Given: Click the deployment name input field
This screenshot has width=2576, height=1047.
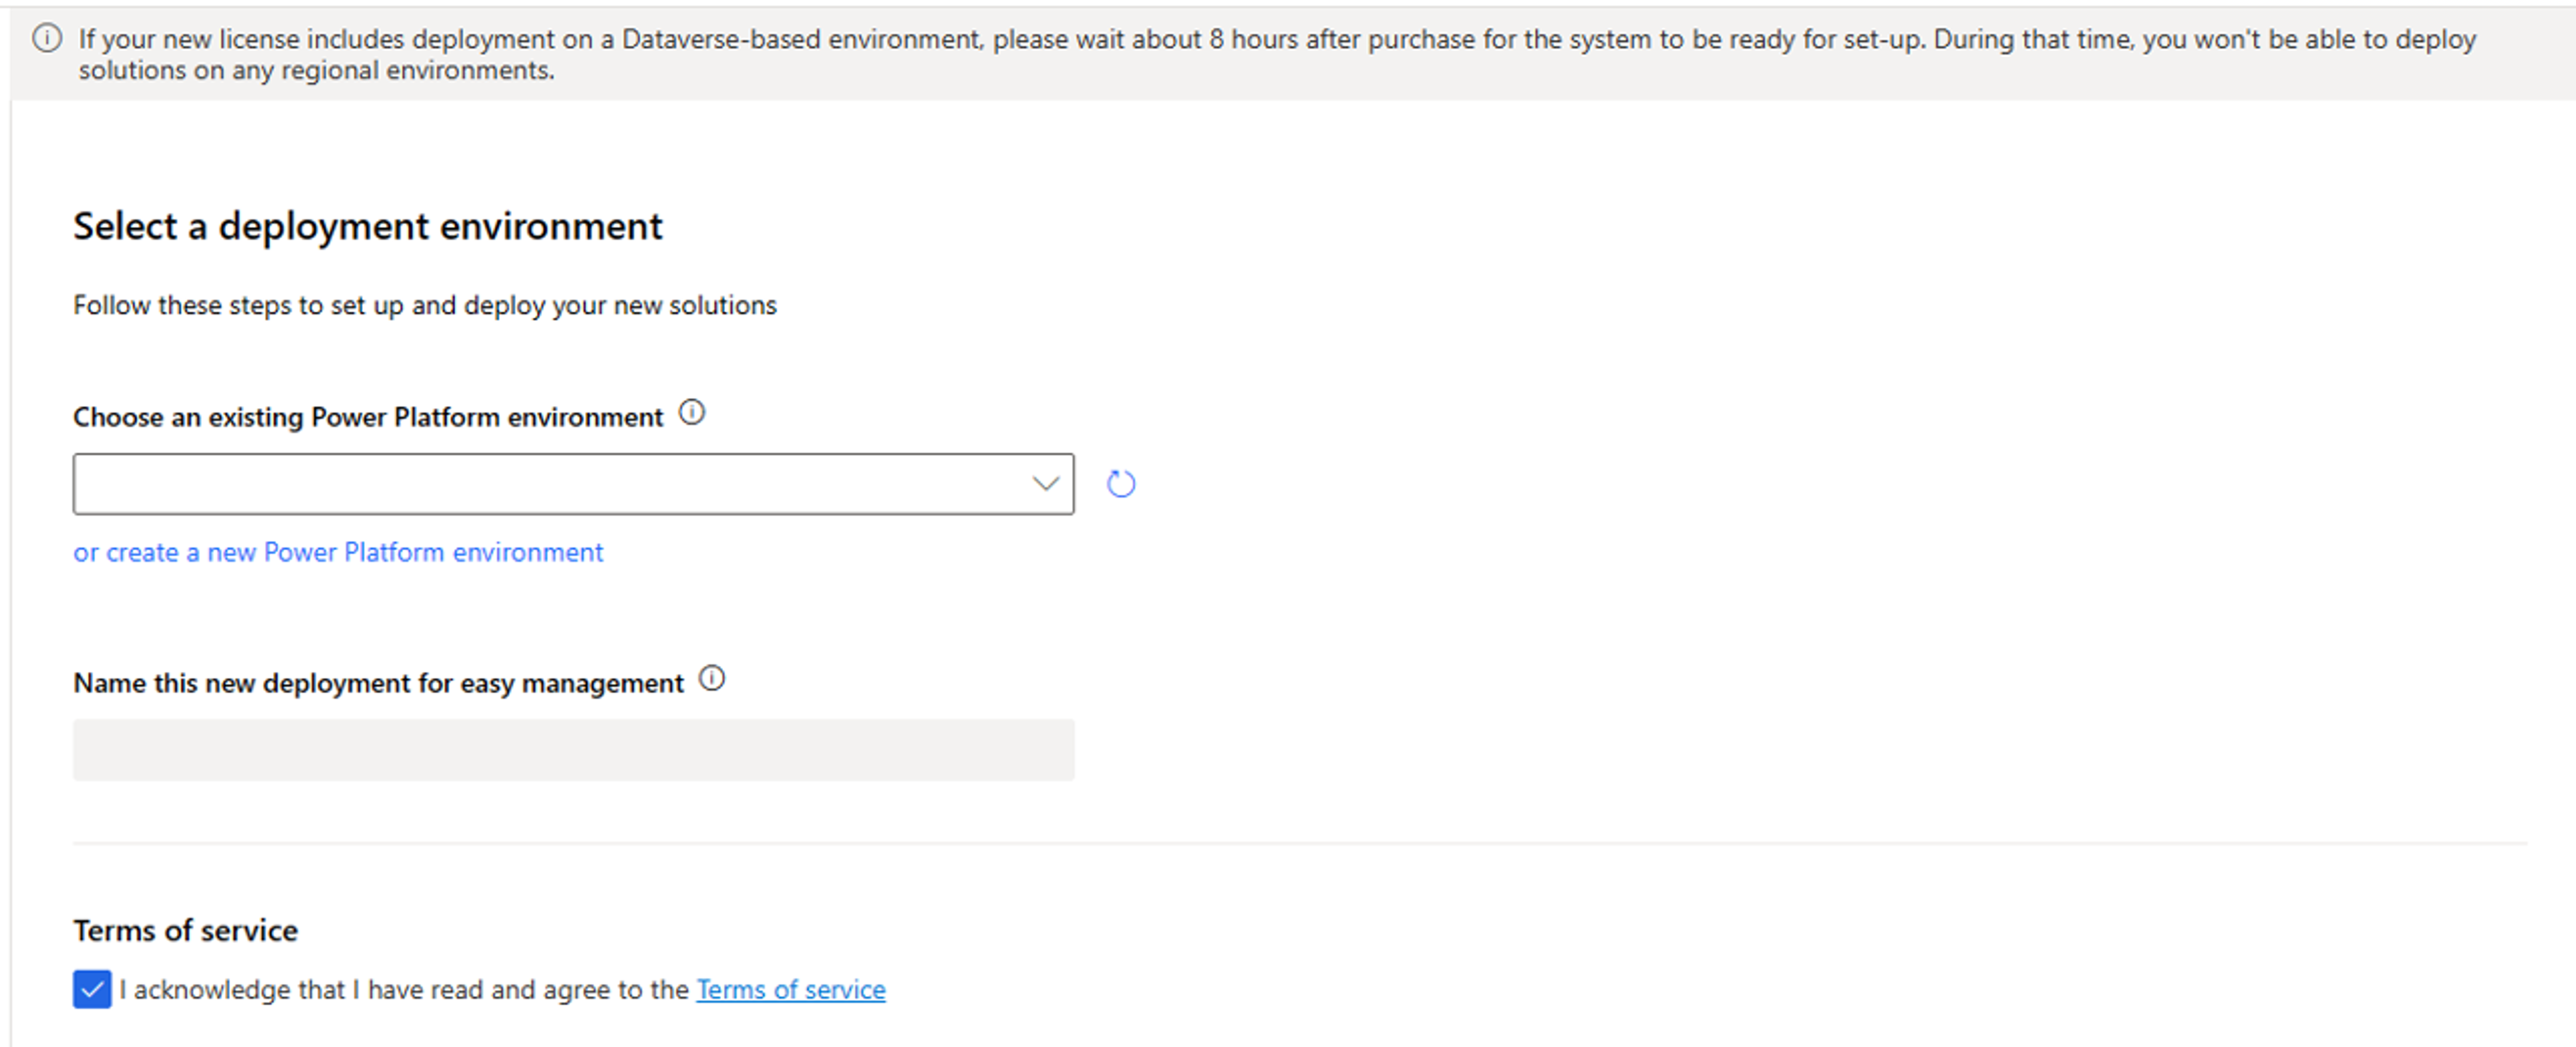Looking at the screenshot, I should click(573, 750).
